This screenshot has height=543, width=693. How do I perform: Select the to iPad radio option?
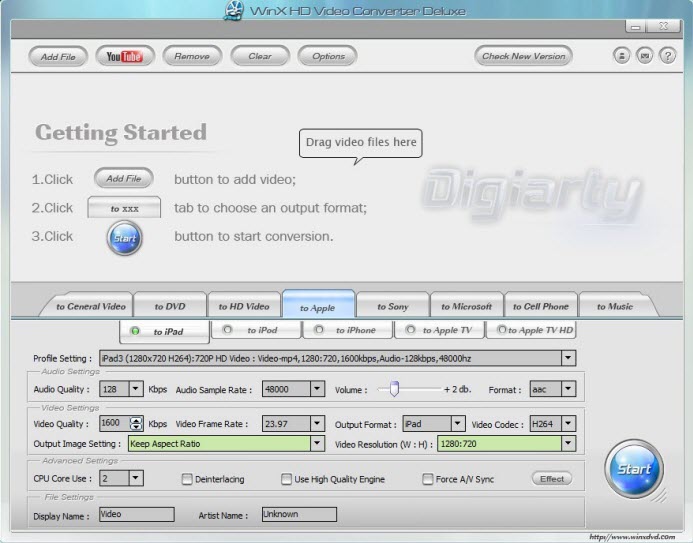coord(135,331)
